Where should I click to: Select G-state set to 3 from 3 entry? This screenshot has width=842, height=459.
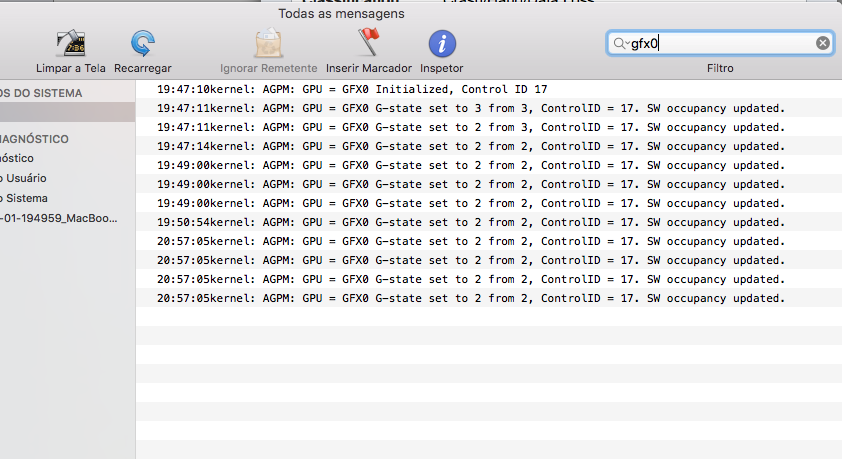489,108
